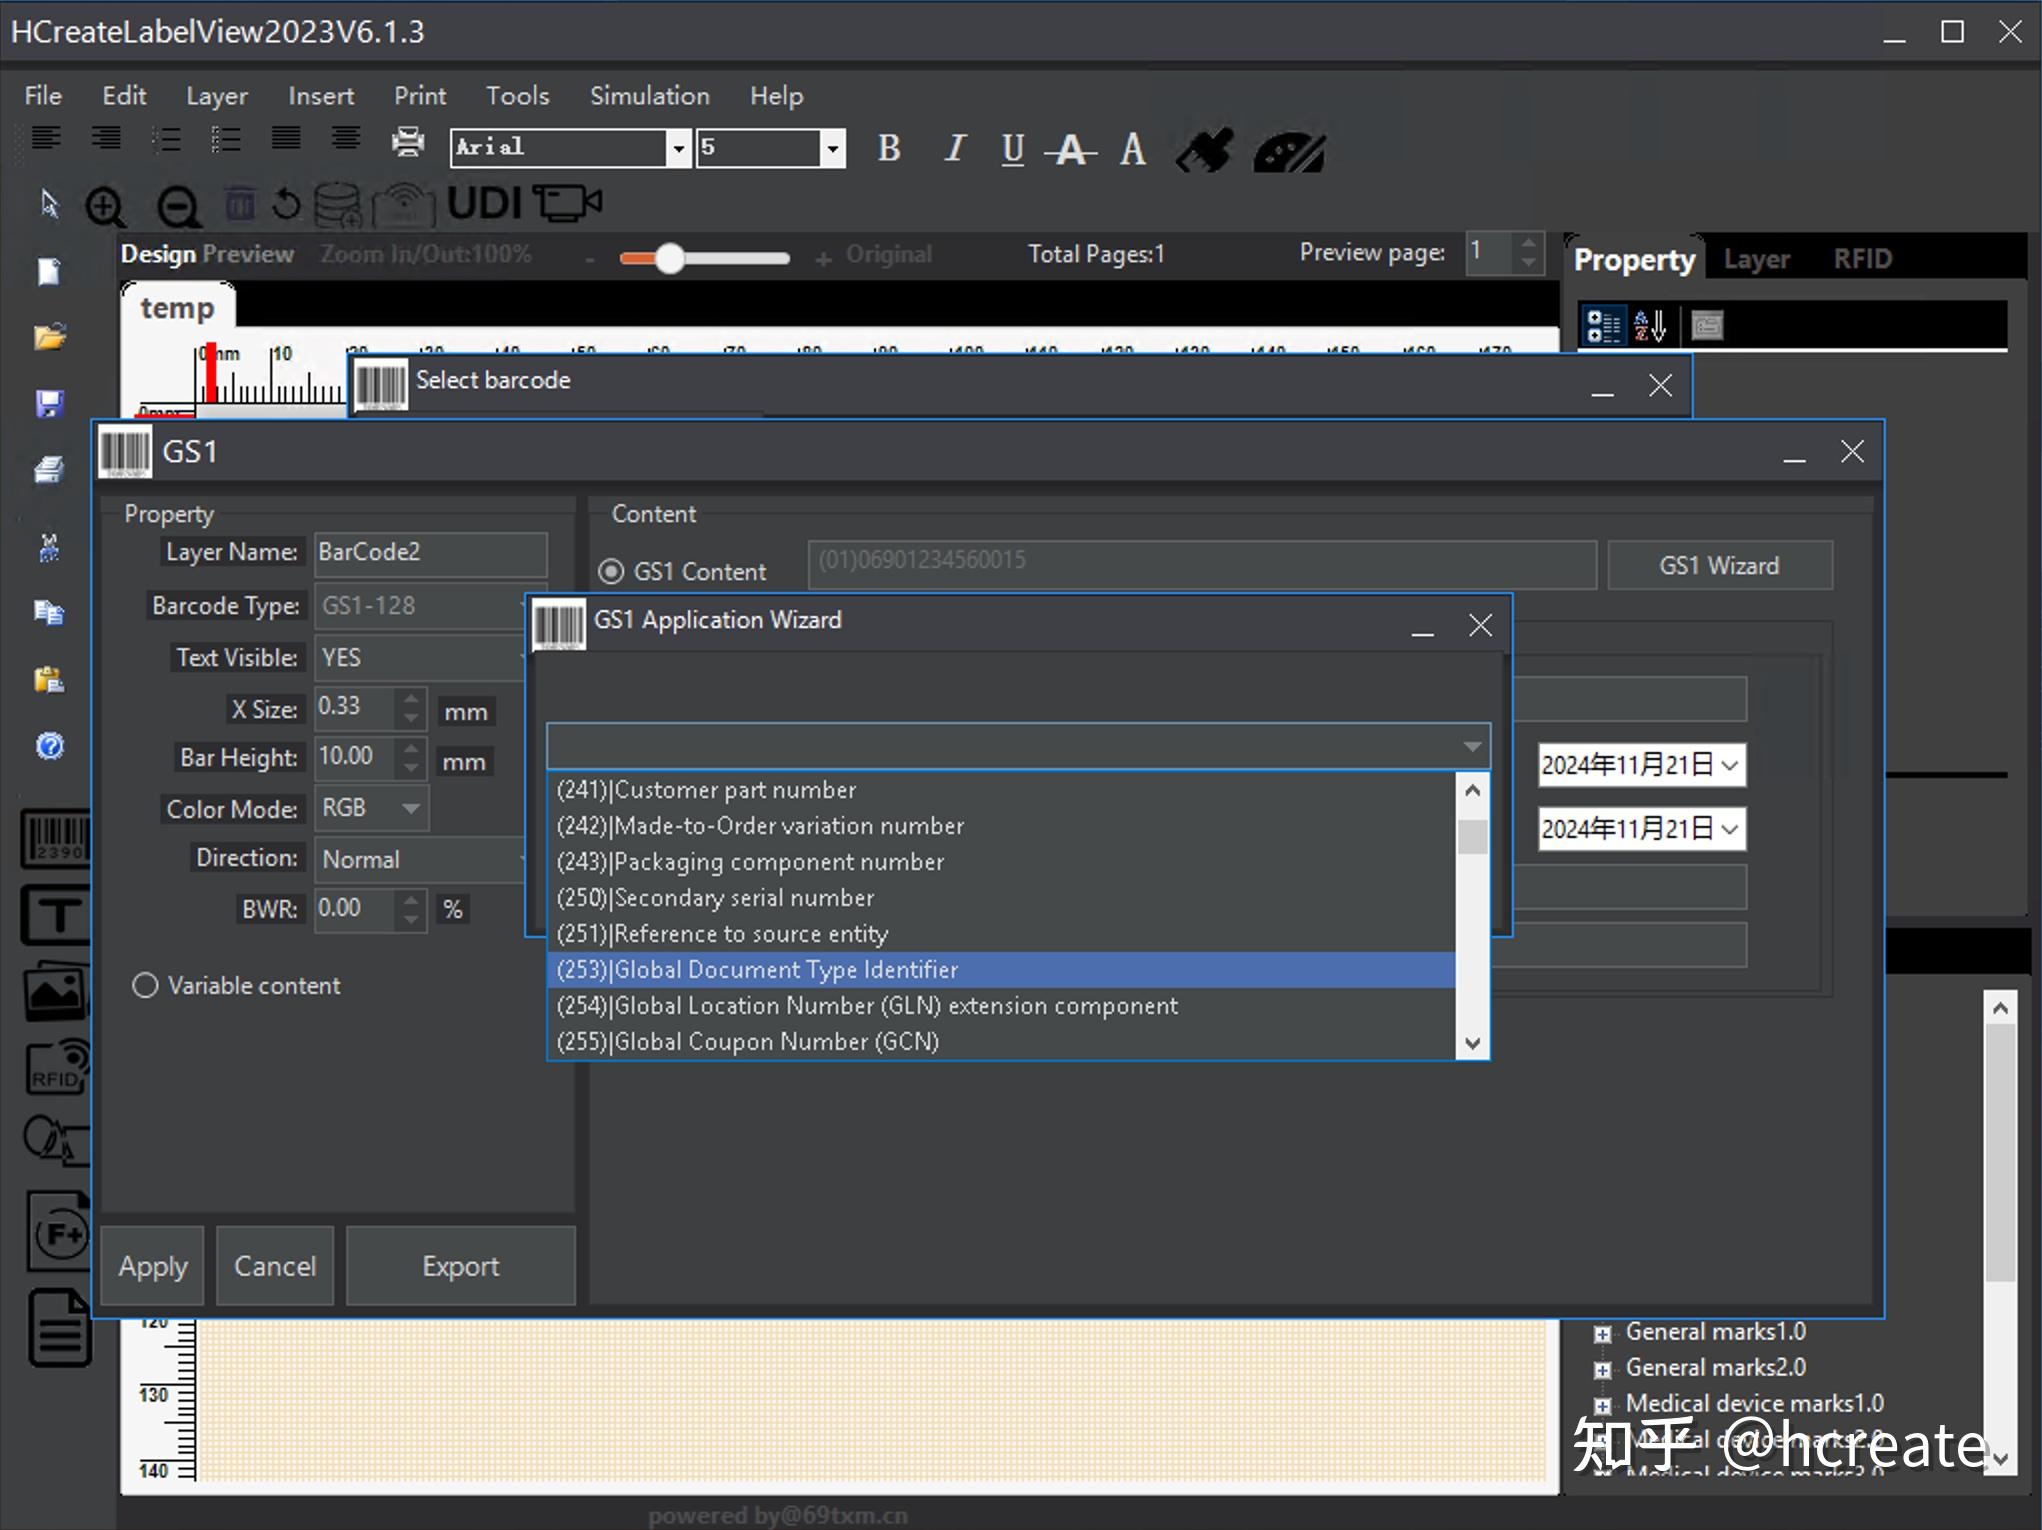2042x1530 pixels.
Task: Expand the General marks1.0 tree node
Action: point(1602,1333)
